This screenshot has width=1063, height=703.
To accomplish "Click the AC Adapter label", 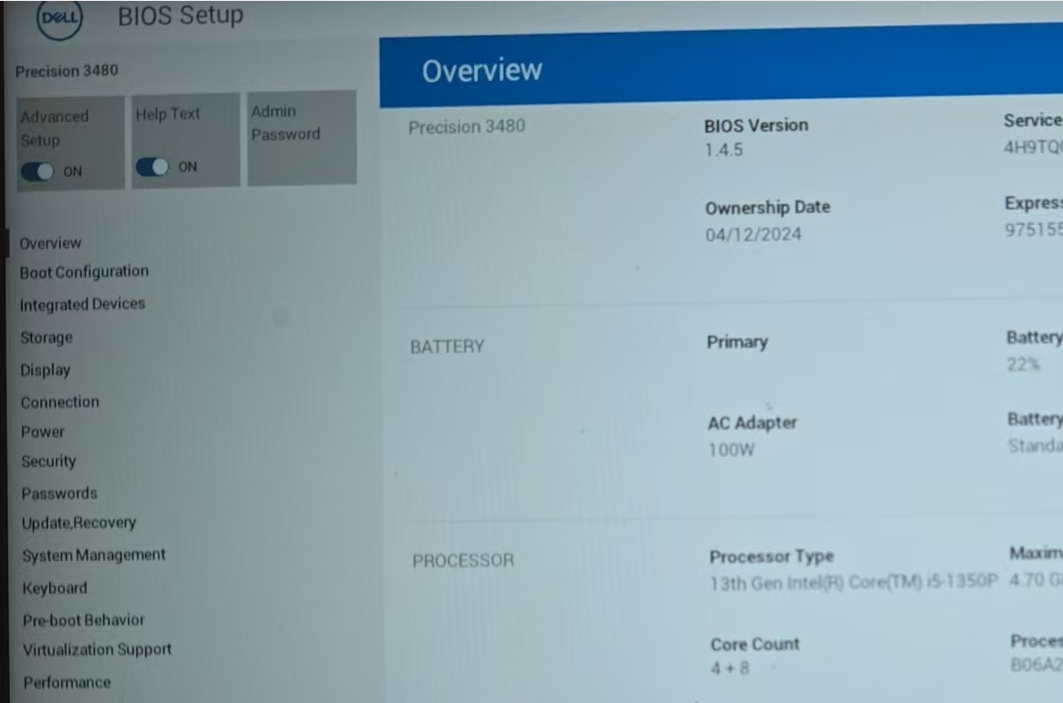I will (x=752, y=423).
